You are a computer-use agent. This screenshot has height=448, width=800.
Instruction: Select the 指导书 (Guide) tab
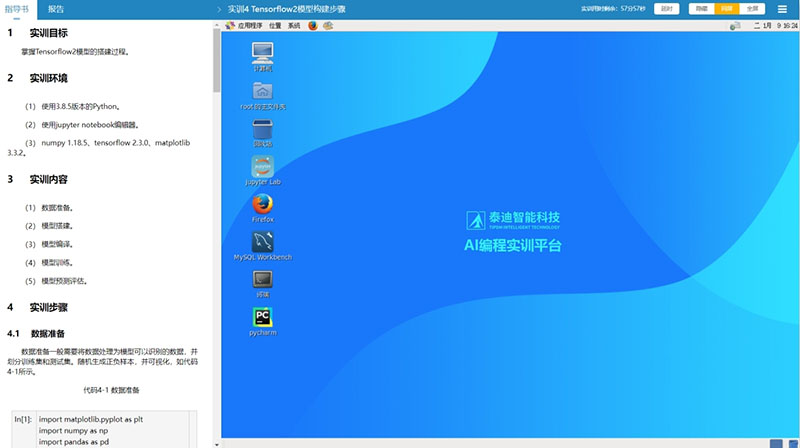(17, 8)
